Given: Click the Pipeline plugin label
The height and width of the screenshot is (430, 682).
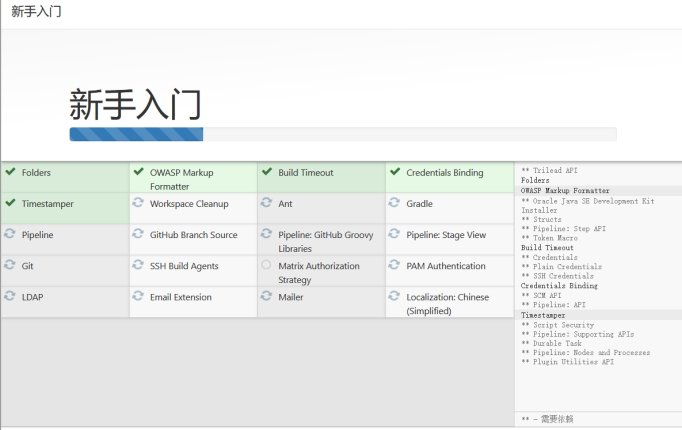Looking at the screenshot, I should point(37,235).
